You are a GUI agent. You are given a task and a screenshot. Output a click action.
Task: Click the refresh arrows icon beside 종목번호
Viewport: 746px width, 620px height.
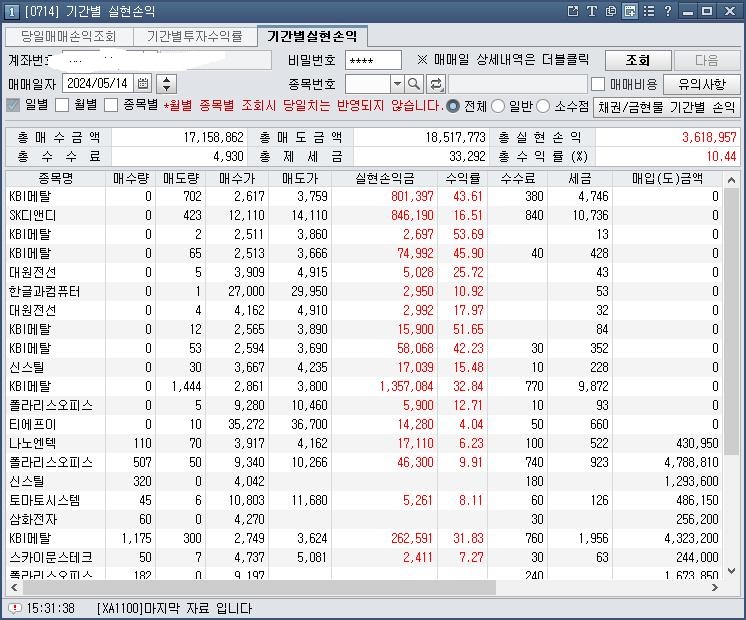pos(436,84)
